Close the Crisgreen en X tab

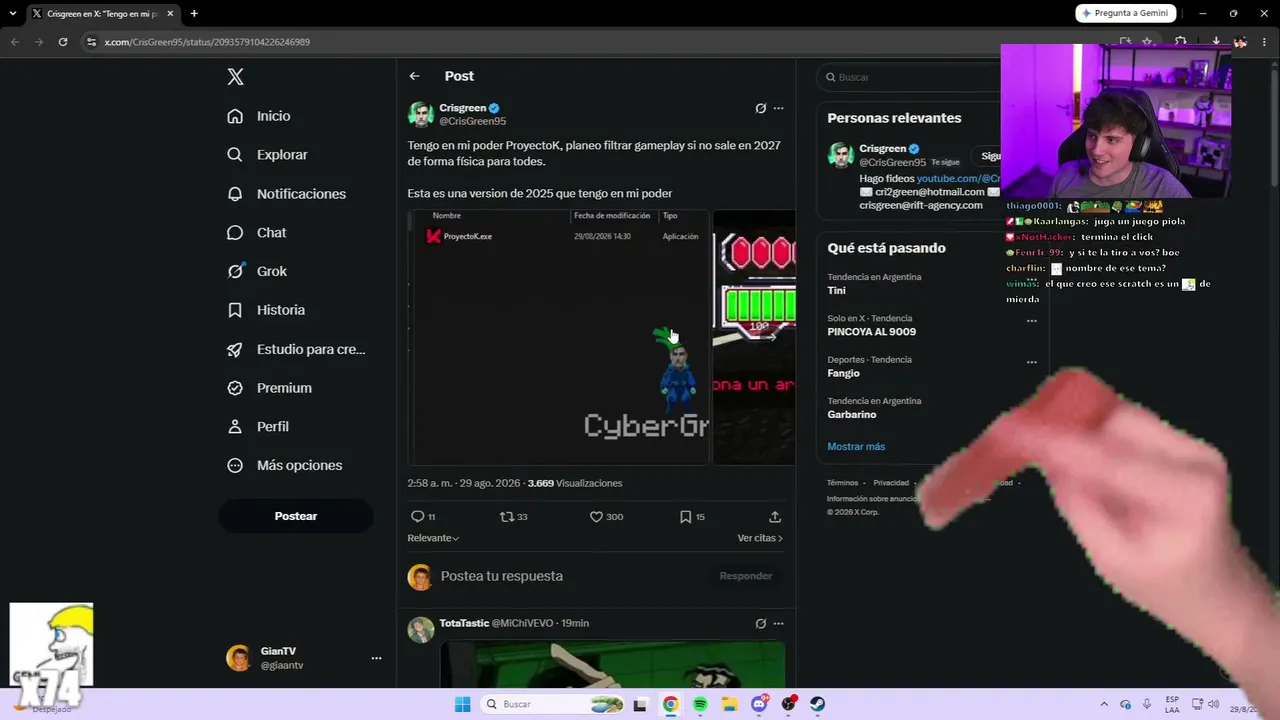[x=170, y=14]
